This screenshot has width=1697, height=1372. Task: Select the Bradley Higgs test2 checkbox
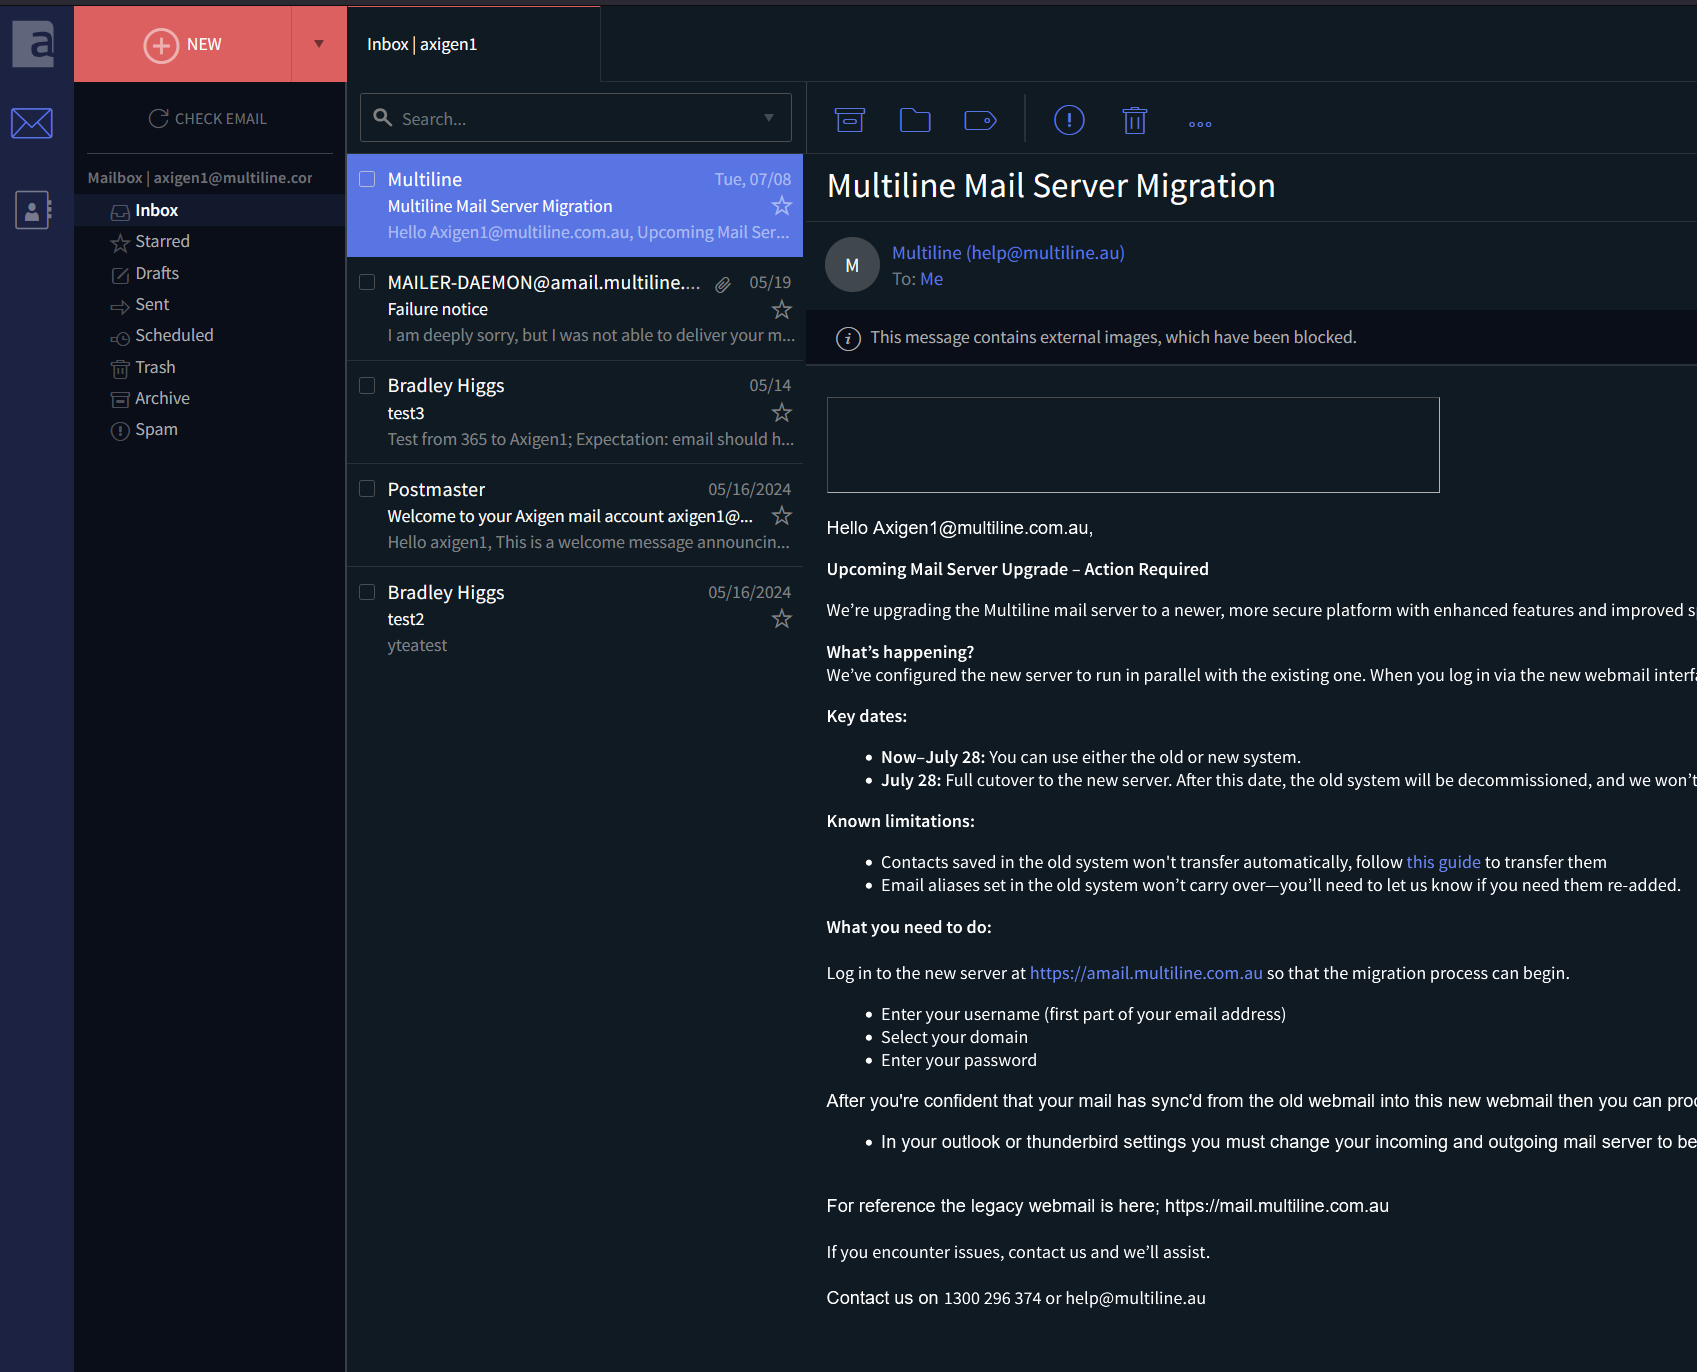[367, 592]
